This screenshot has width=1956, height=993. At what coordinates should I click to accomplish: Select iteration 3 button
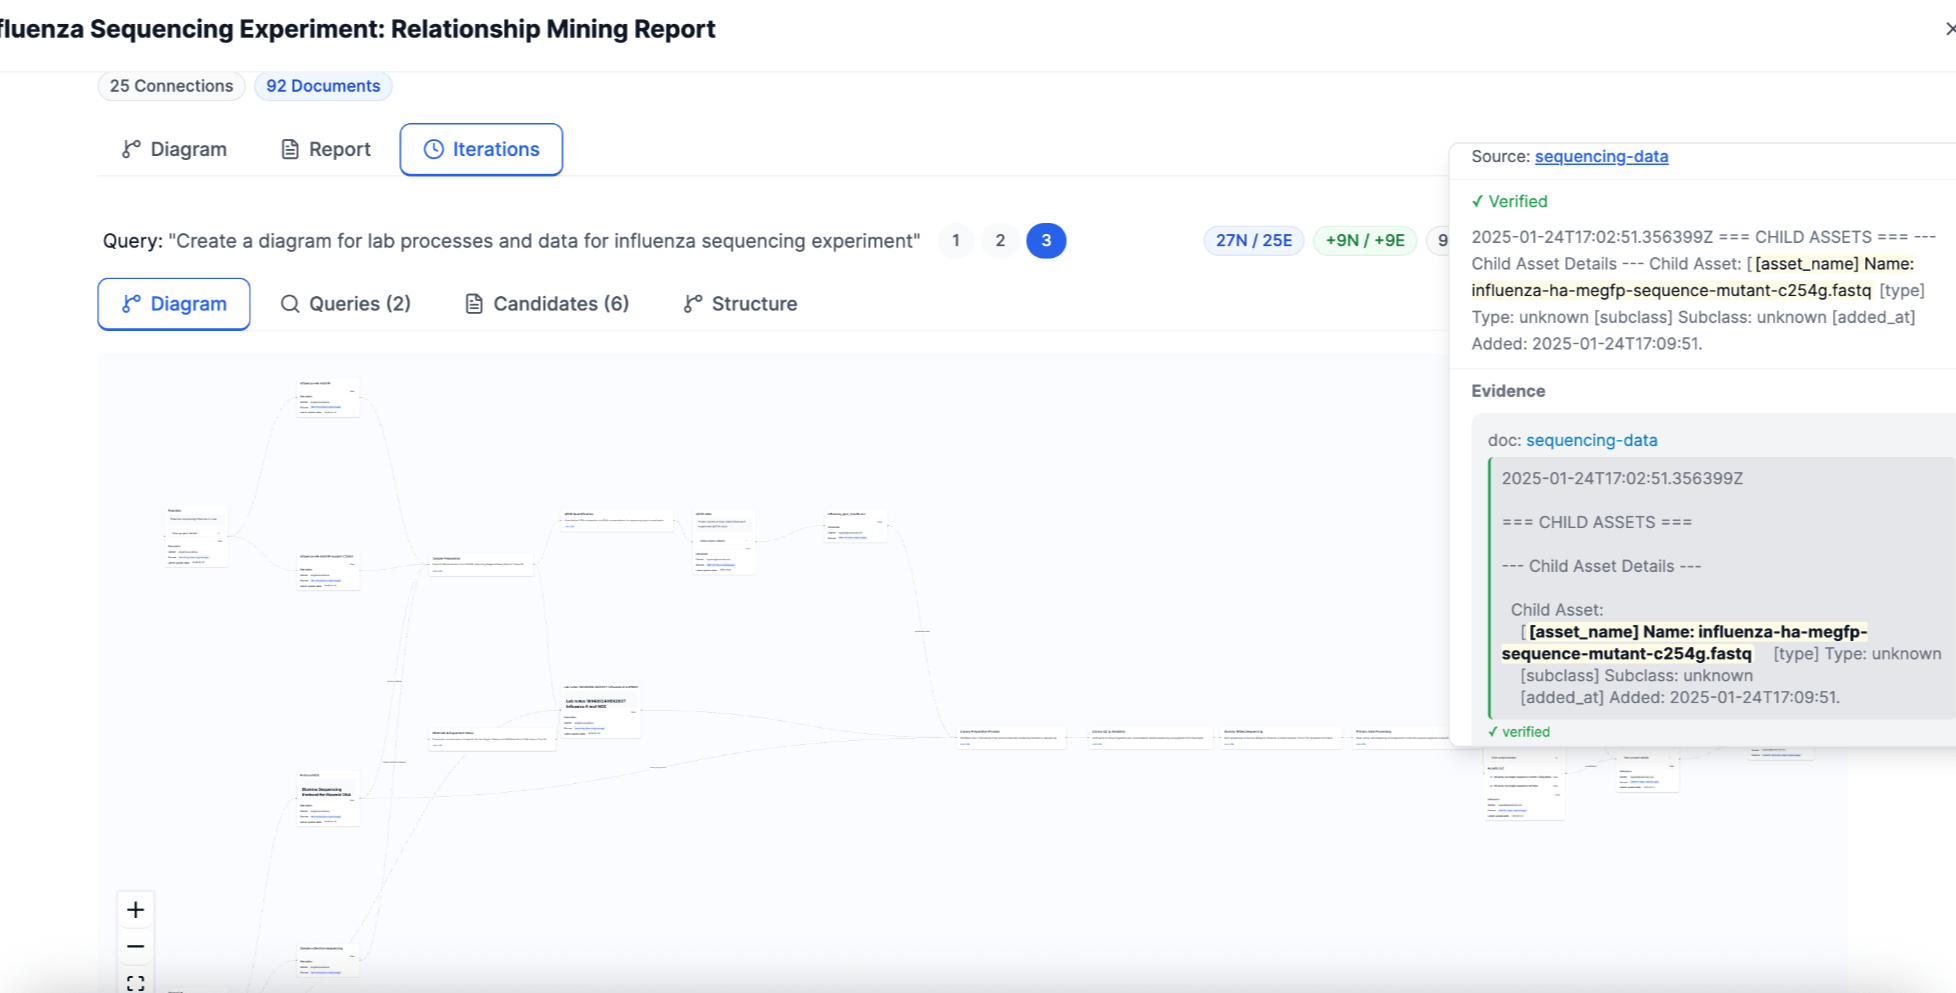[1046, 241]
